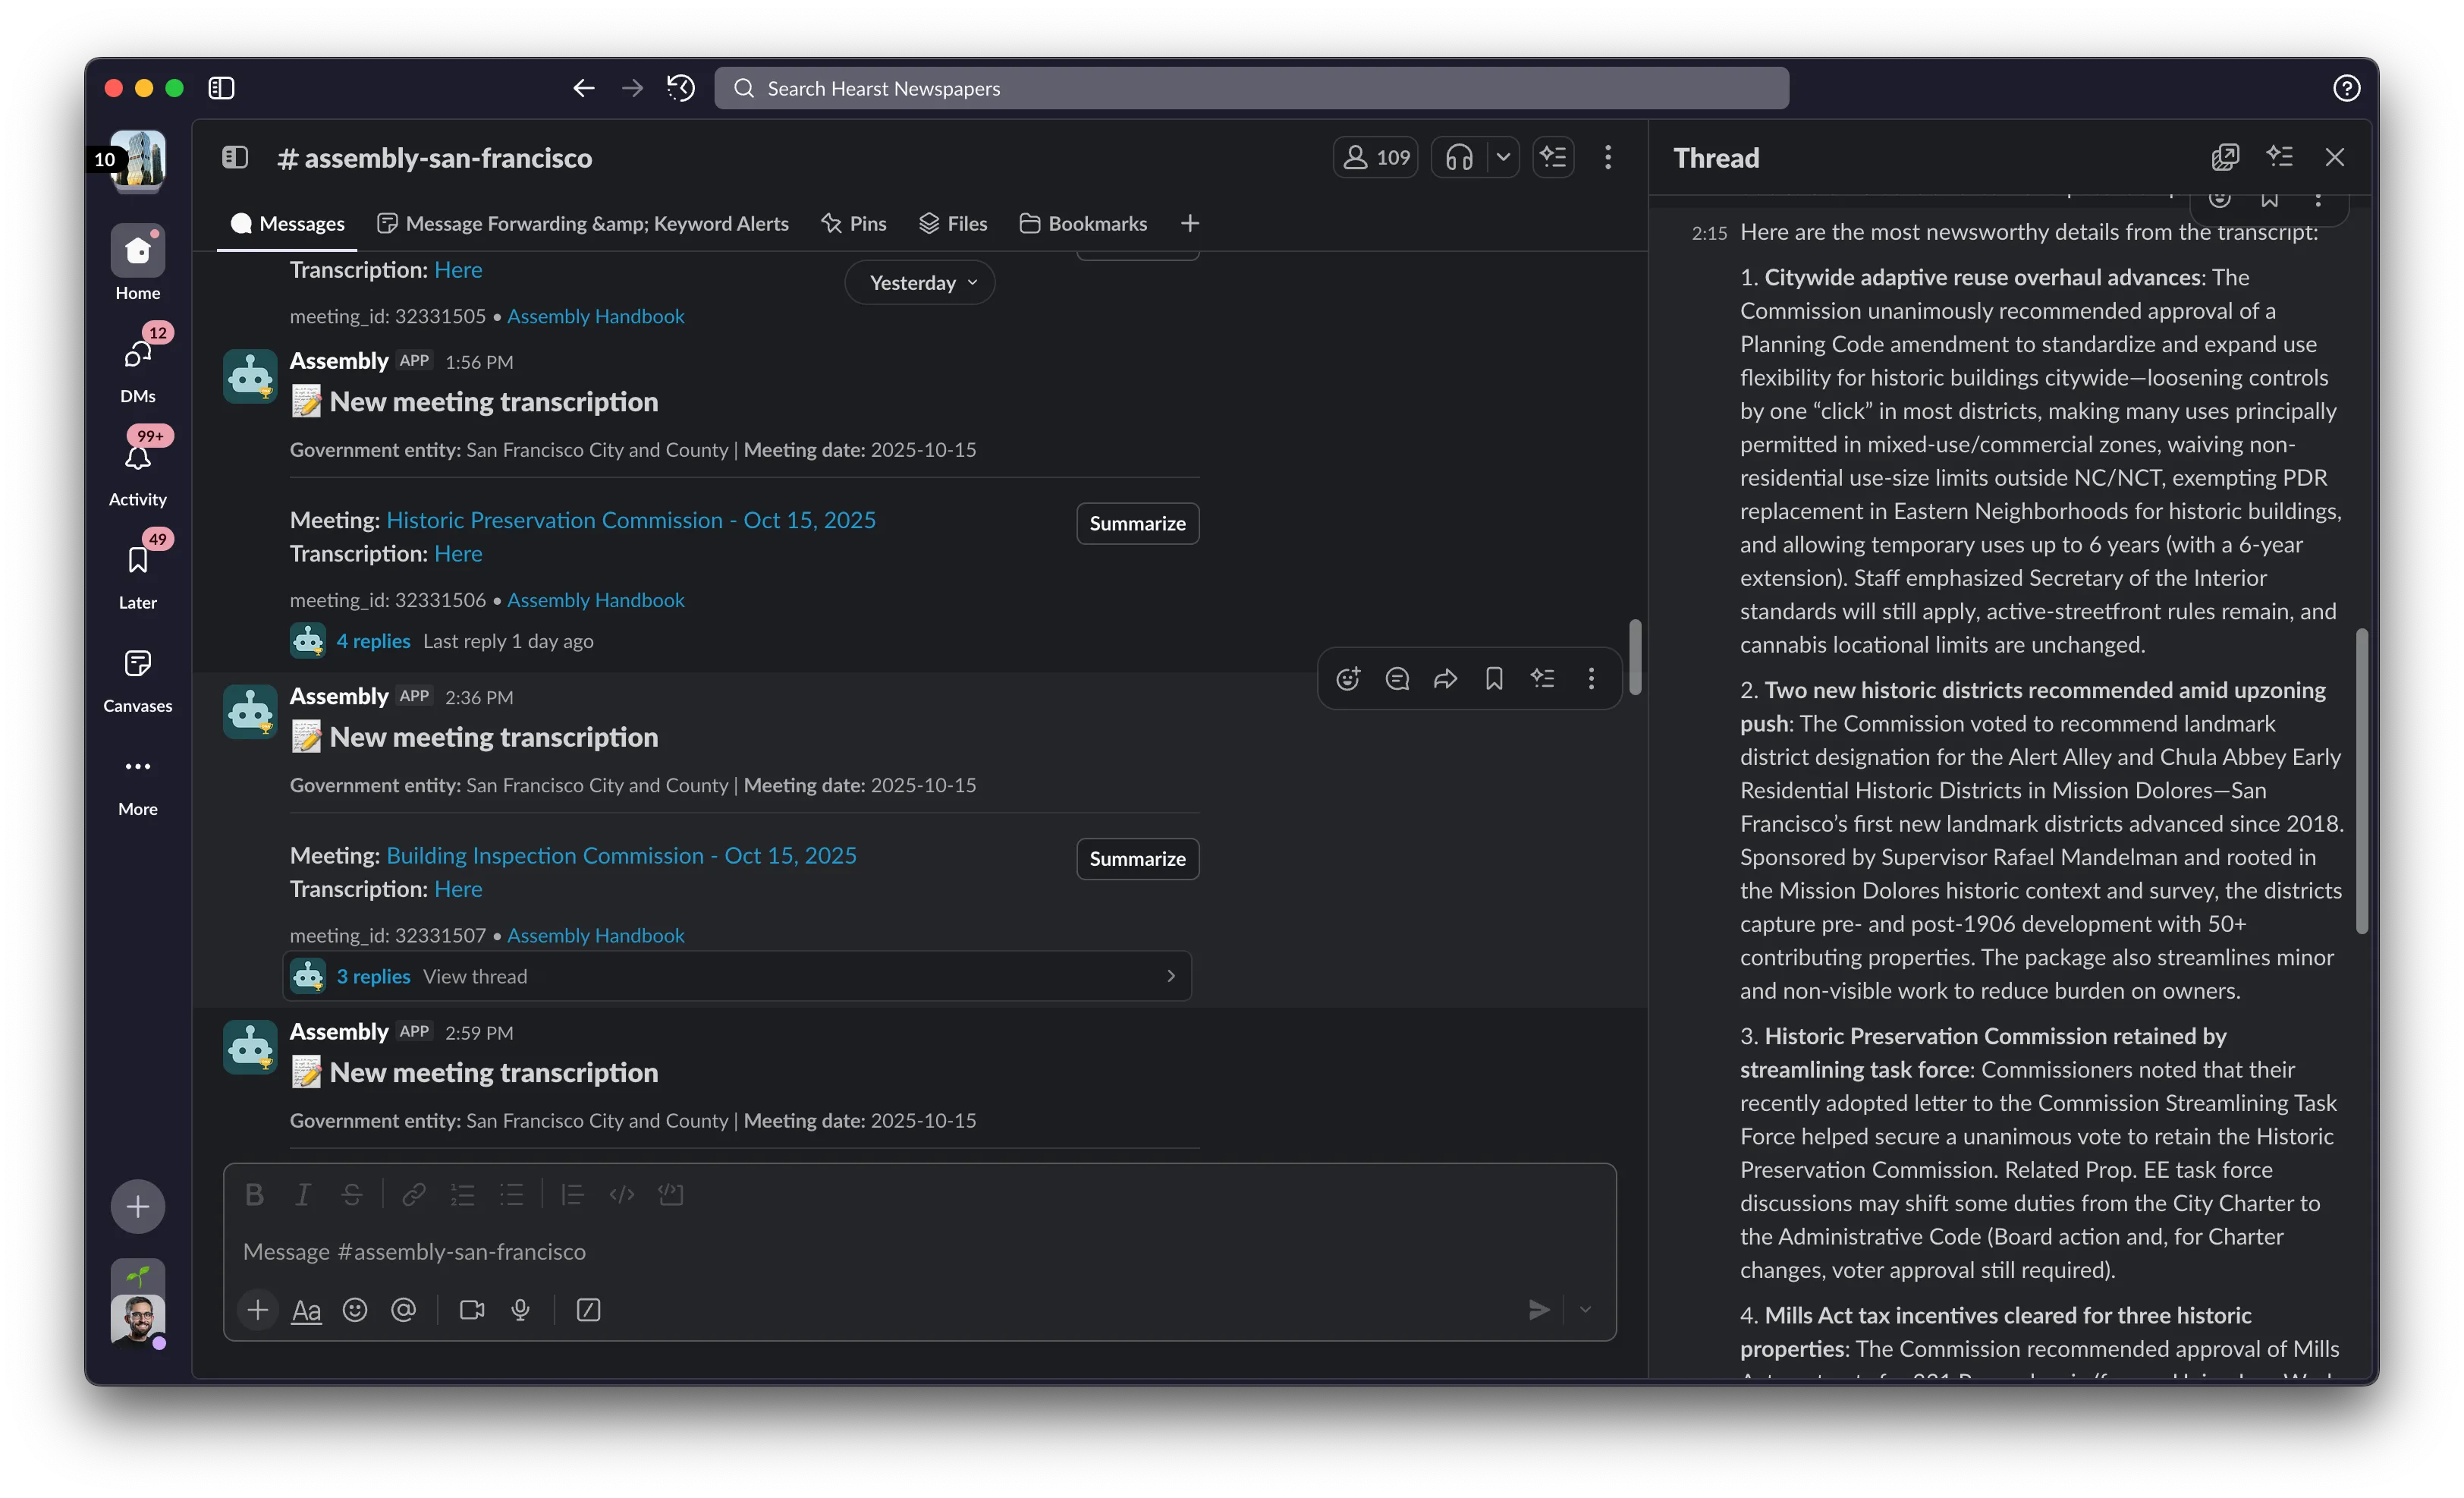
Task: Click the record audio clip microphone
Action: 520,1309
